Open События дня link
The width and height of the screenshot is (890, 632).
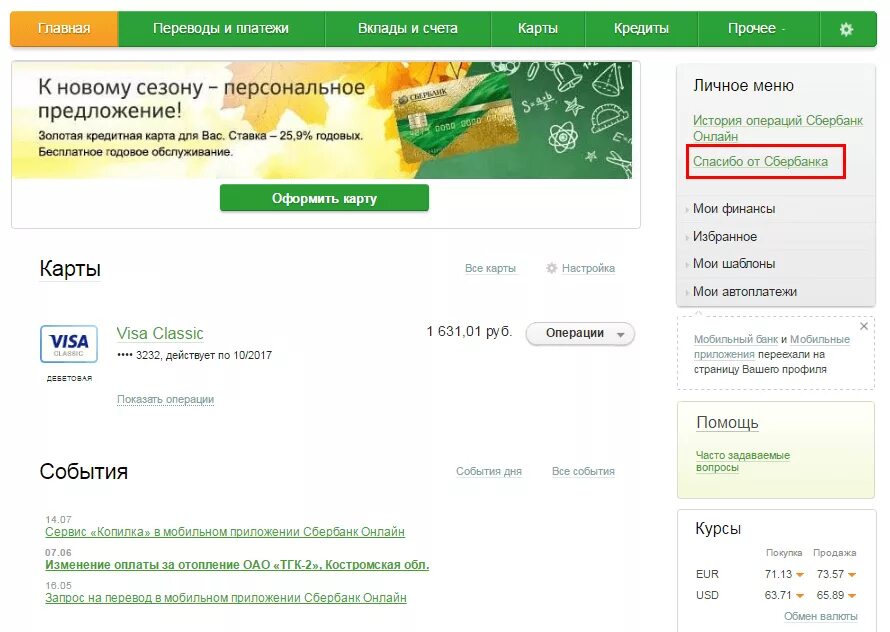pos(489,471)
